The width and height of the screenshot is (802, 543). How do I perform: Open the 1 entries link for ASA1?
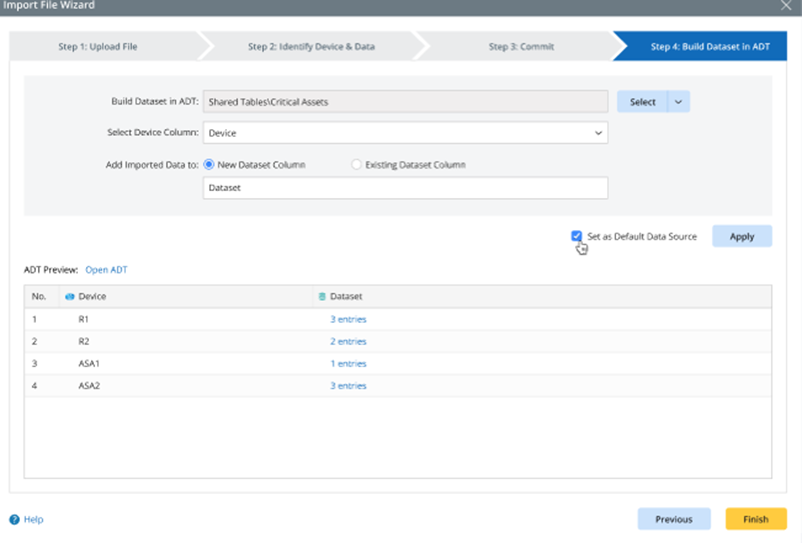coord(348,364)
